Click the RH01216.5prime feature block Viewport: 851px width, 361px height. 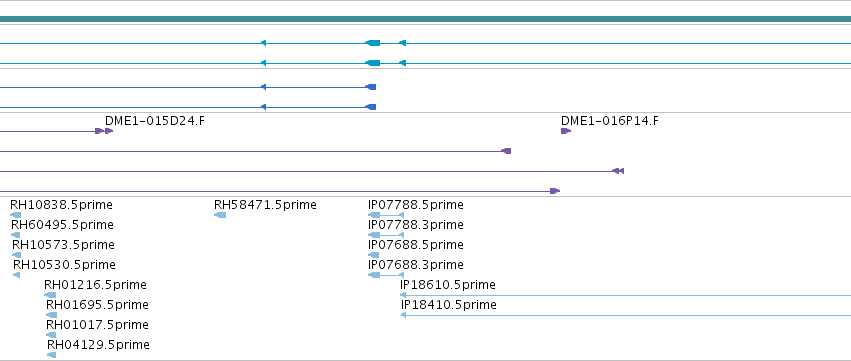pos(50,295)
